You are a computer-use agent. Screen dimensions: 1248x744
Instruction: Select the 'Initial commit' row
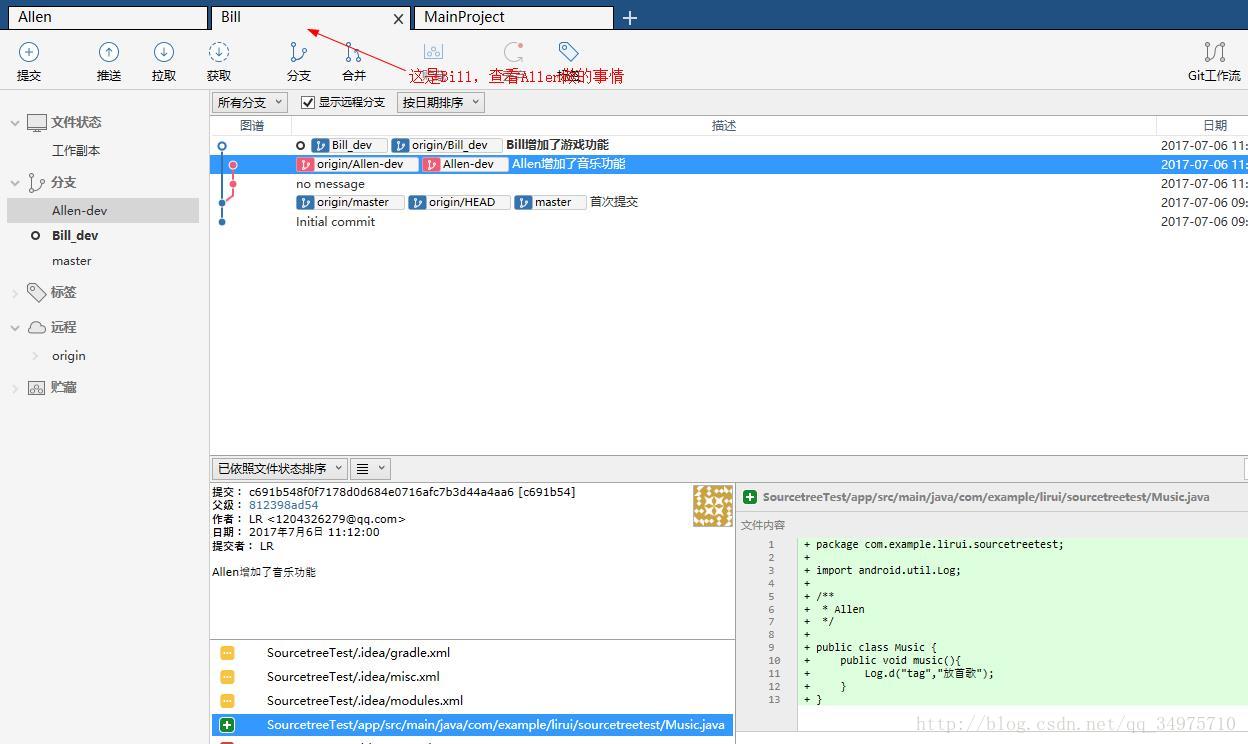(729, 222)
